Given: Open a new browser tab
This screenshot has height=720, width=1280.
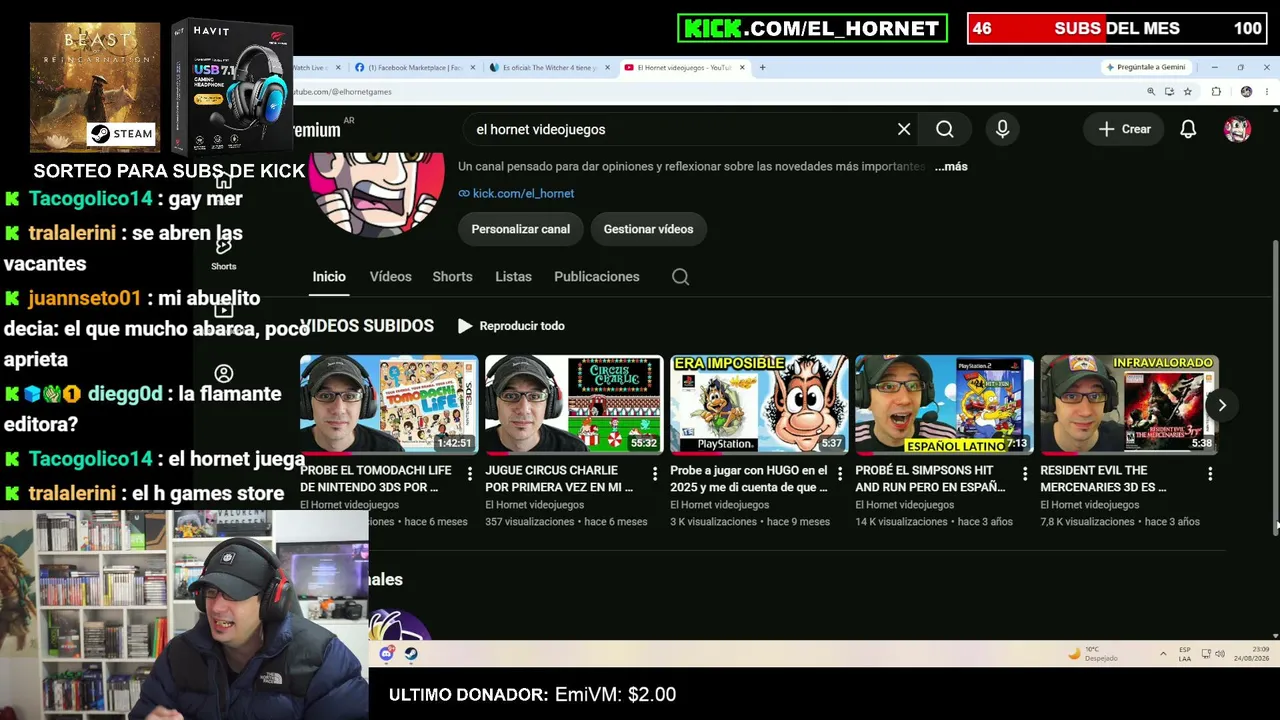Looking at the screenshot, I should [762, 68].
